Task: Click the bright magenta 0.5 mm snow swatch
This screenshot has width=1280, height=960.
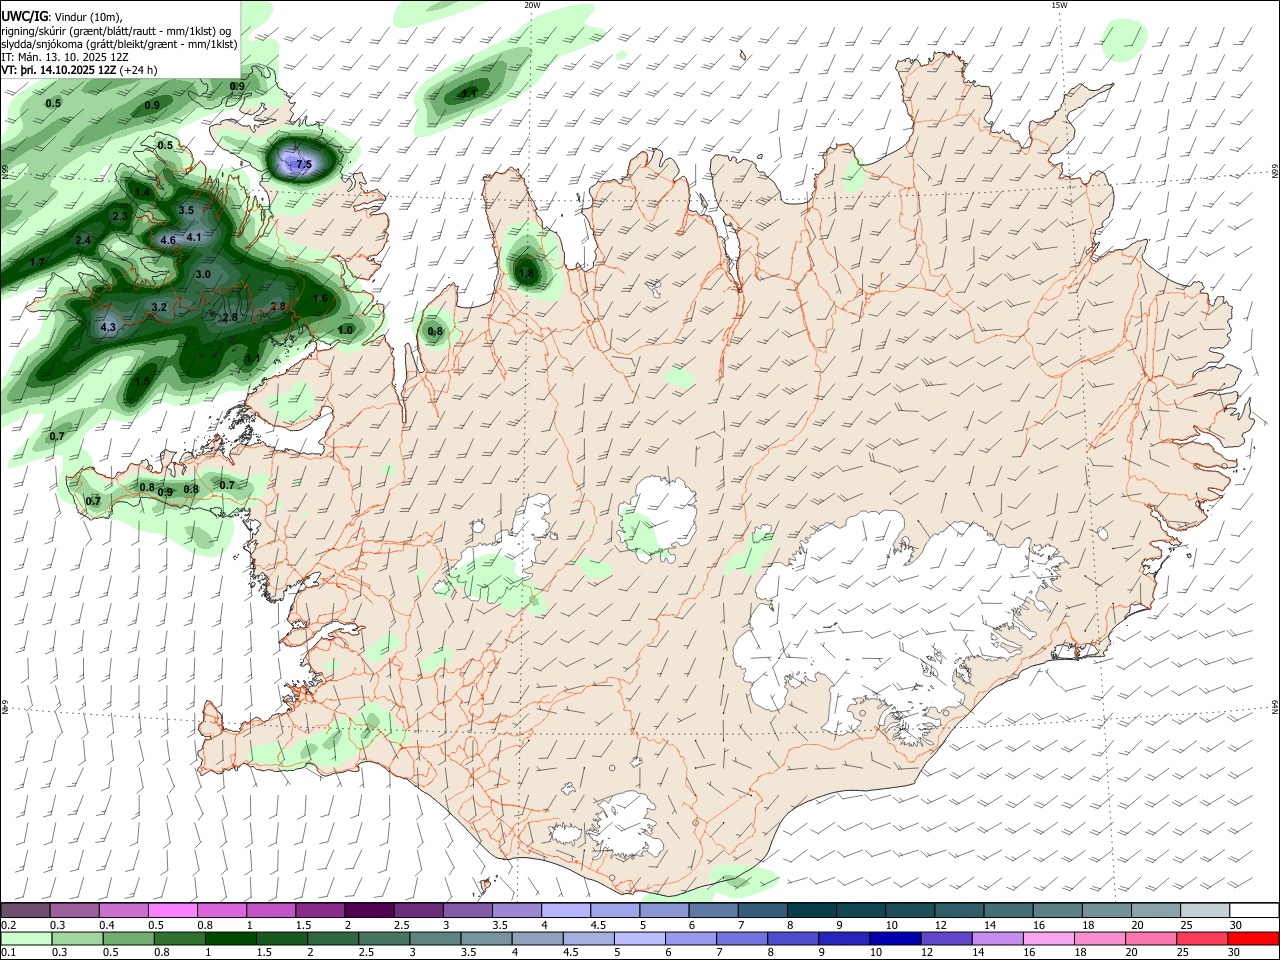Action: (x=172, y=910)
